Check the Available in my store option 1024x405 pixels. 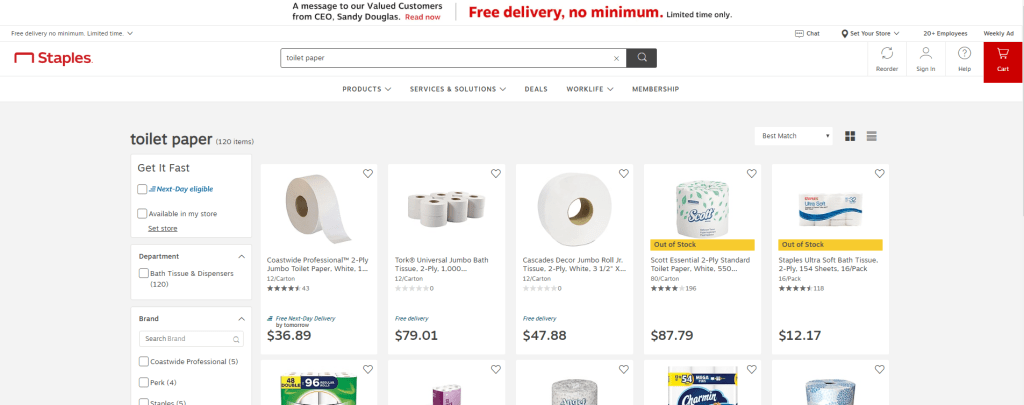(x=142, y=213)
